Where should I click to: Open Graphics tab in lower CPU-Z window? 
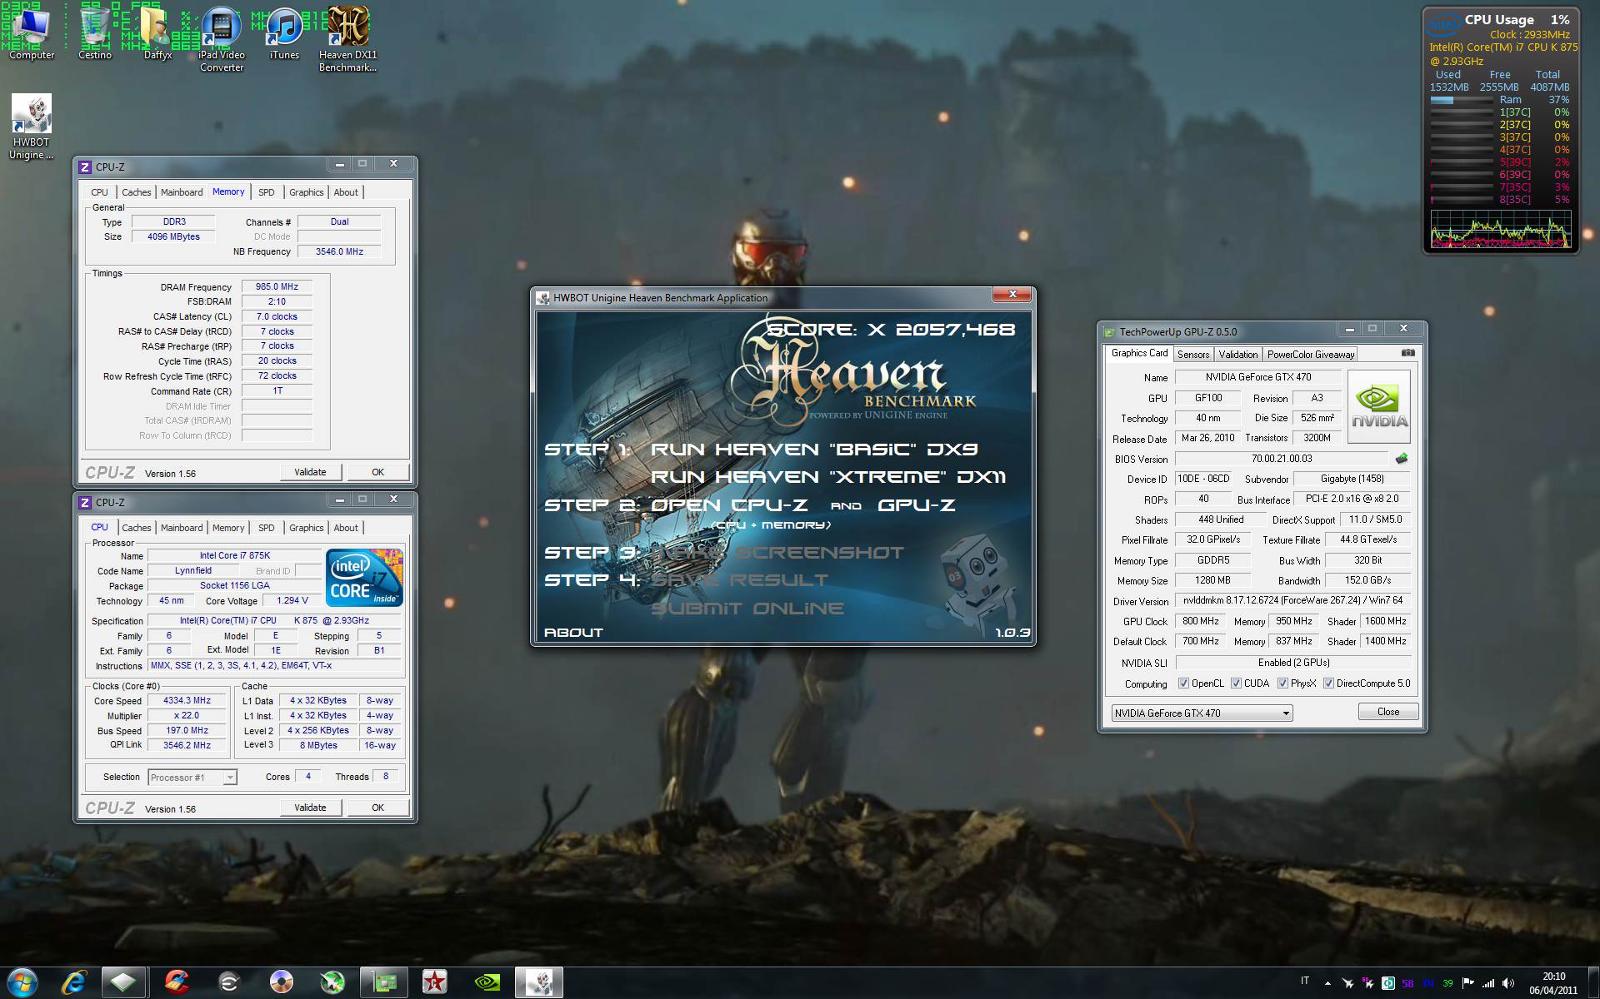pos(306,528)
